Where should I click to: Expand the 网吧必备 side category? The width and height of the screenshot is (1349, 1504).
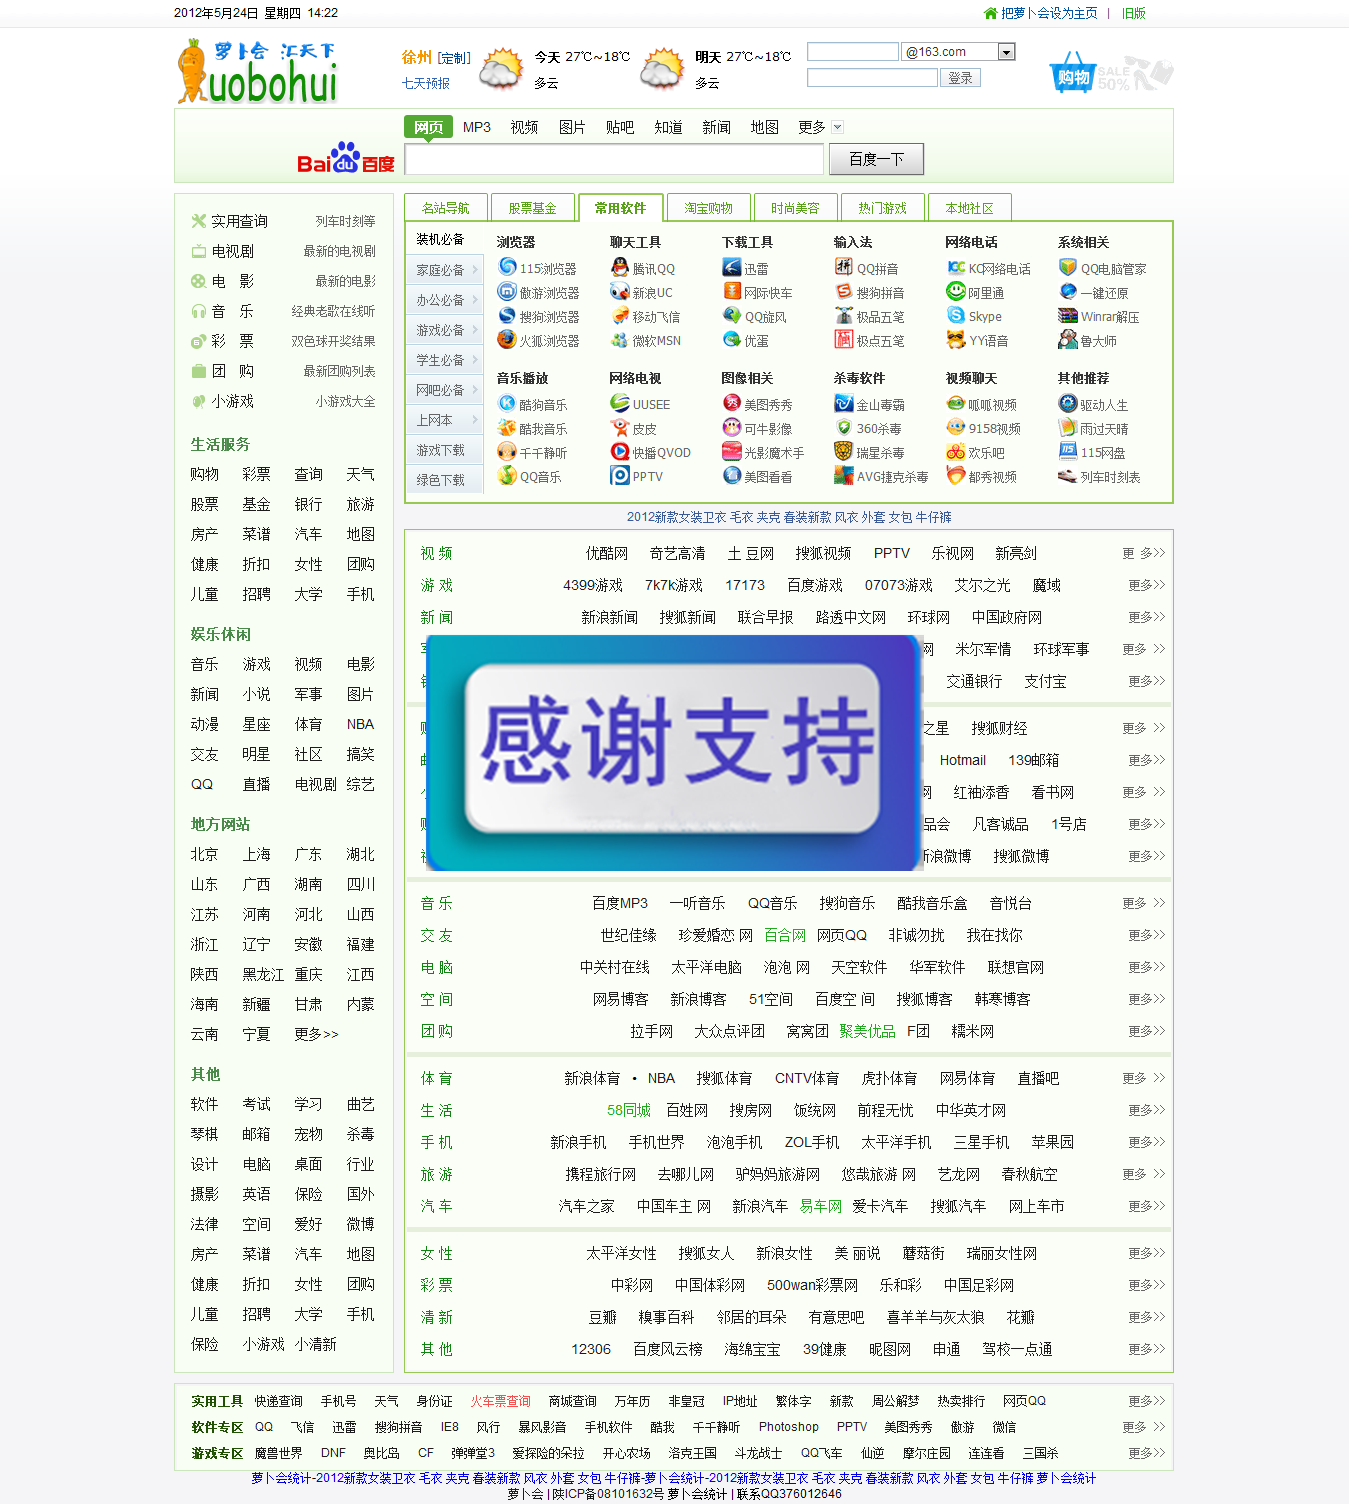pyautogui.click(x=447, y=390)
